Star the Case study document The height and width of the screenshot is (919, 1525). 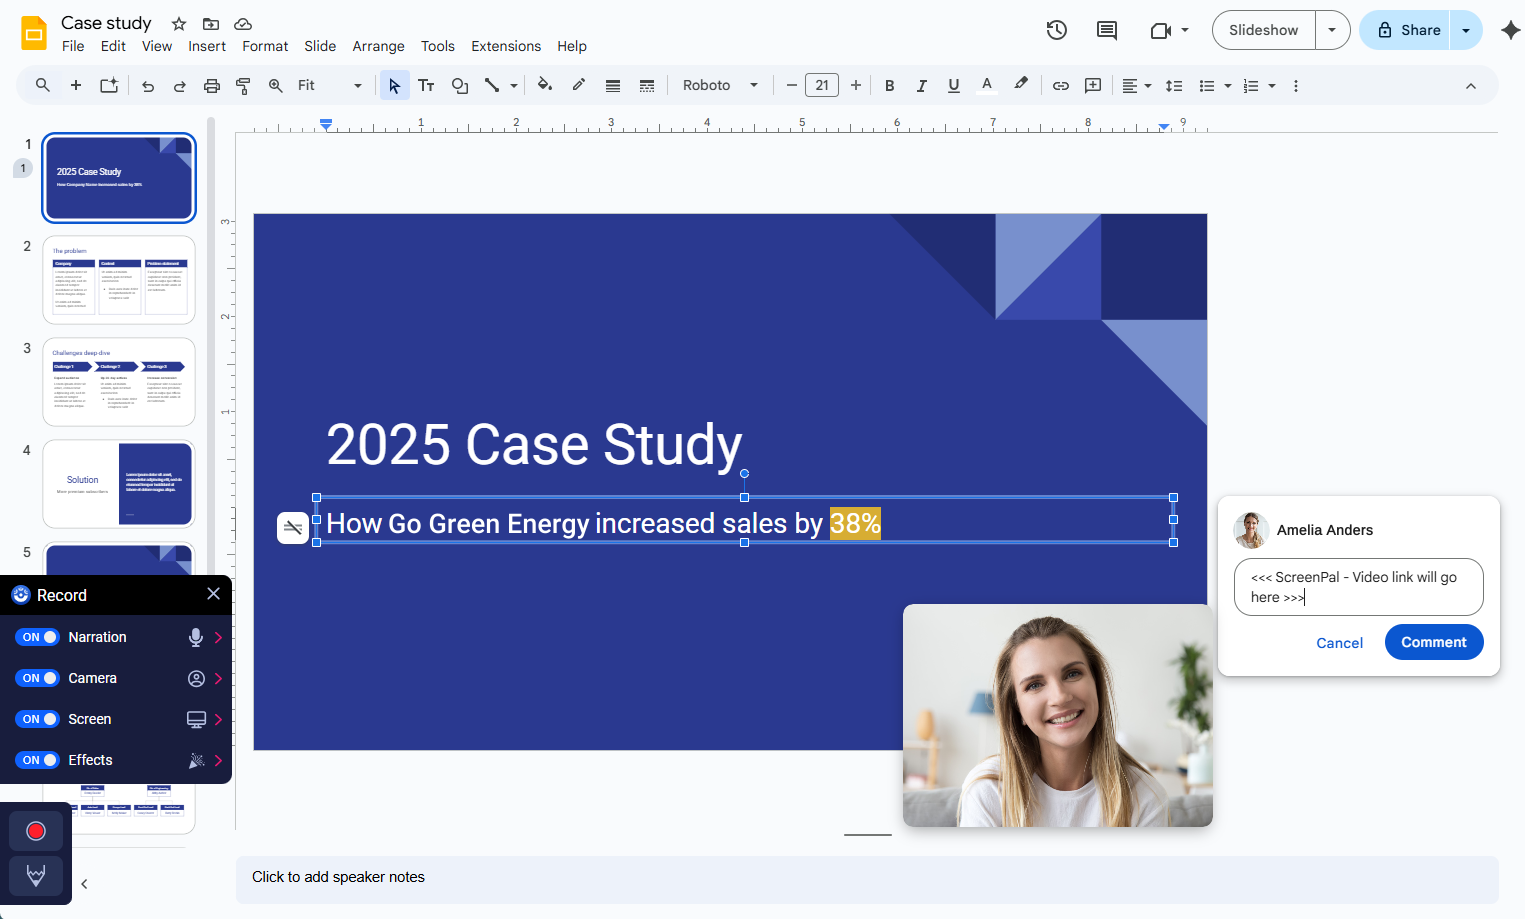pyautogui.click(x=179, y=24)
